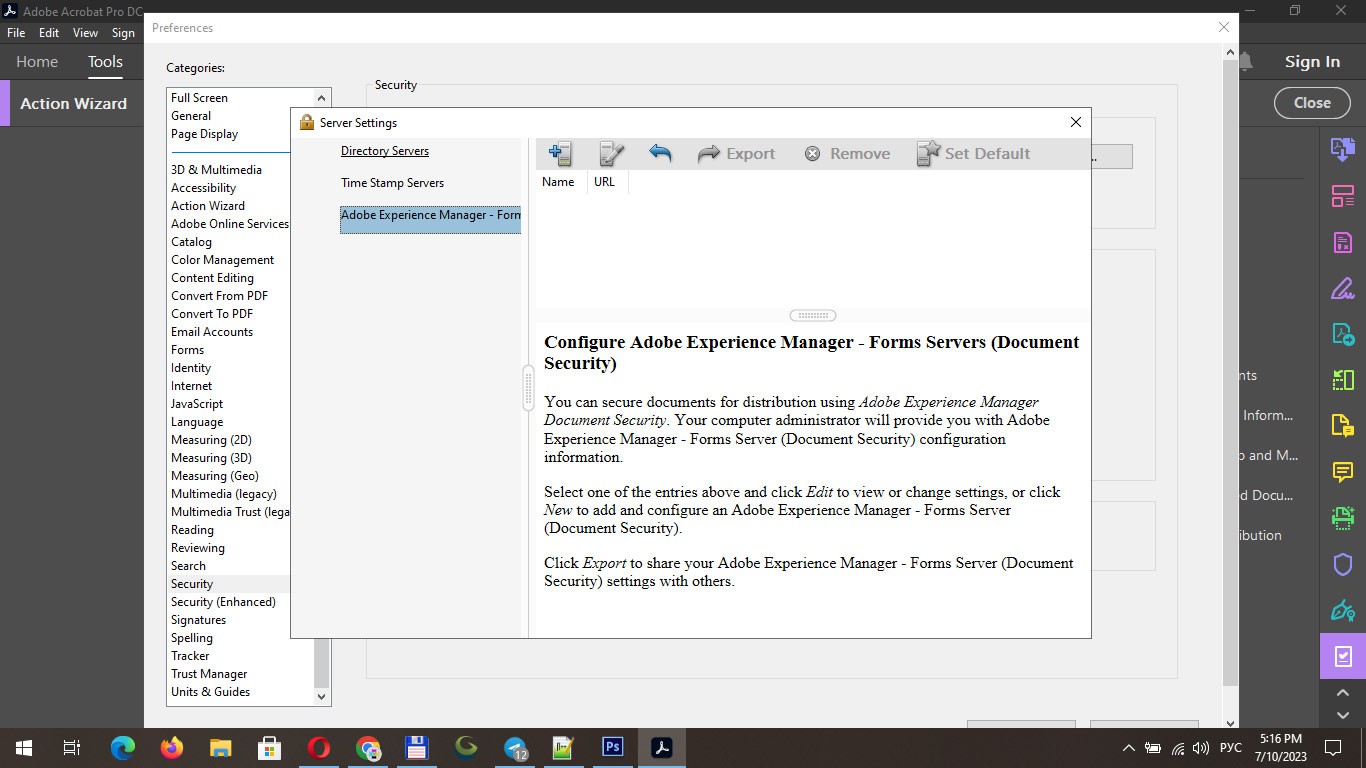
Task: Show hidden system tray icons chevron
Action: 1129,748
